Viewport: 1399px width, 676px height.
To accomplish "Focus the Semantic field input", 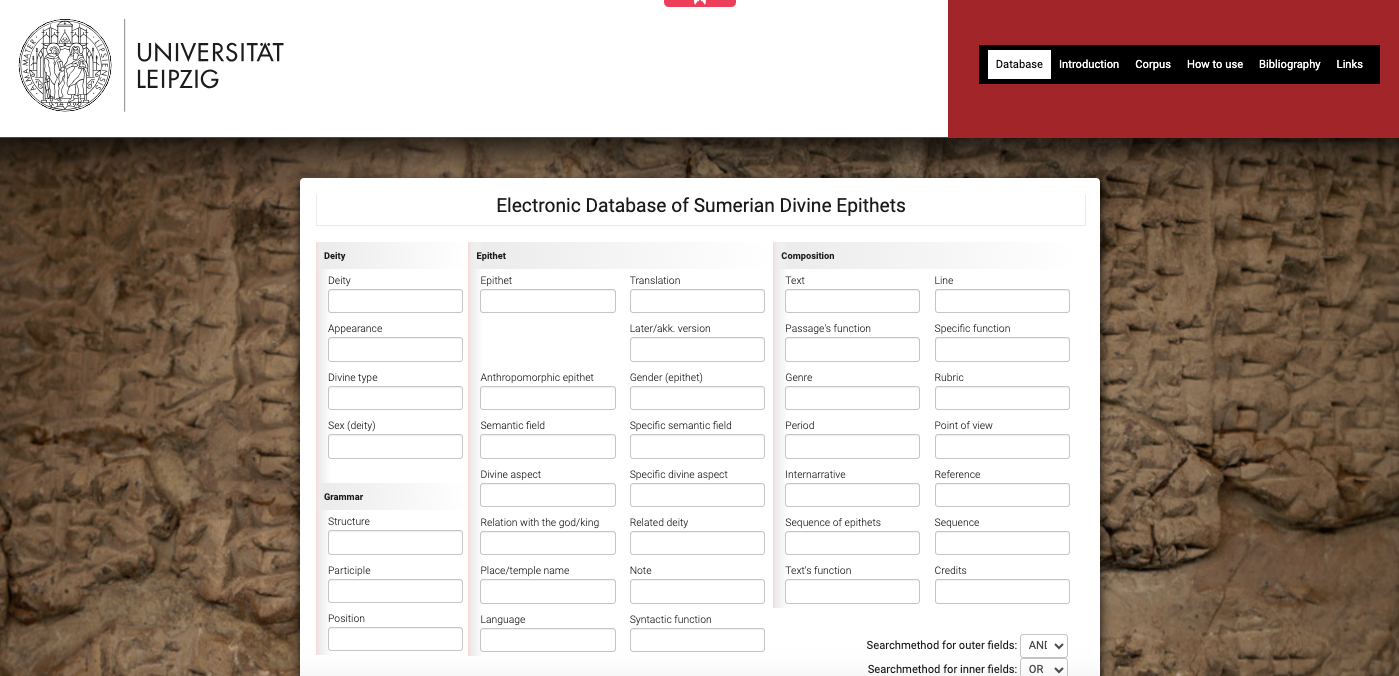I will point(547,446).
